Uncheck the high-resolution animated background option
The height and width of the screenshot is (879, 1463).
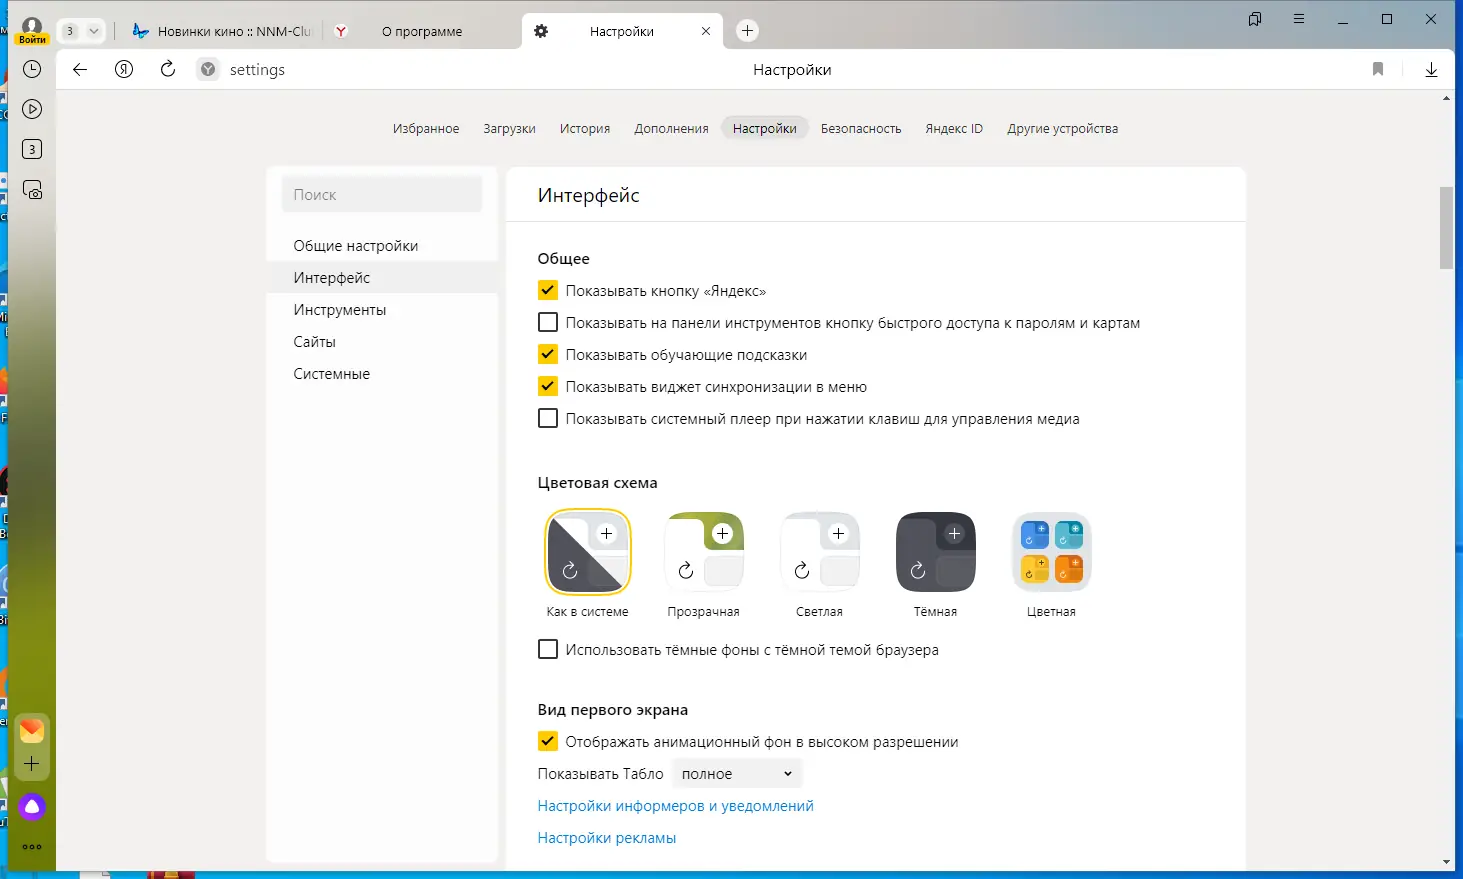click(x=548, y=742)
